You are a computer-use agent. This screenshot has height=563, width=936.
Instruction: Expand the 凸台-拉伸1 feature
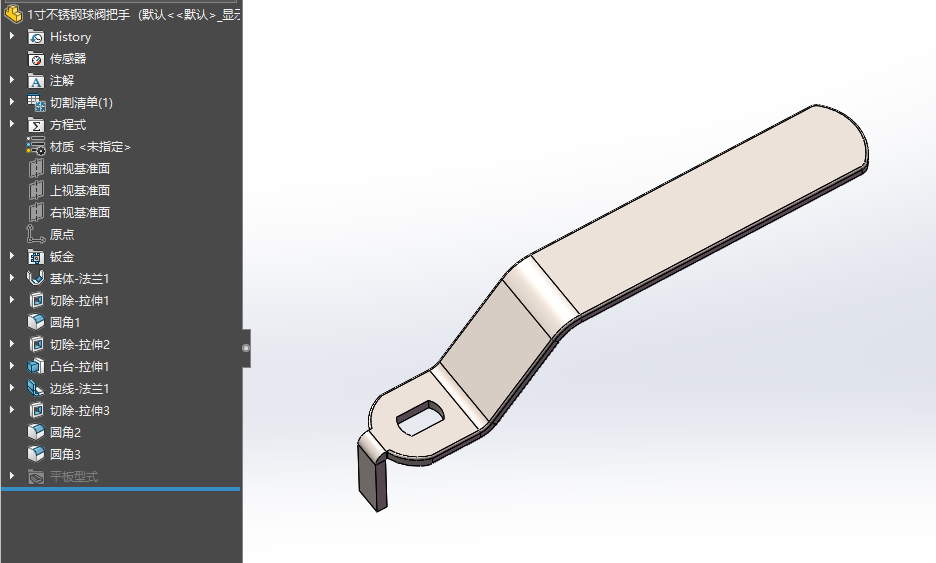[12, 366]
